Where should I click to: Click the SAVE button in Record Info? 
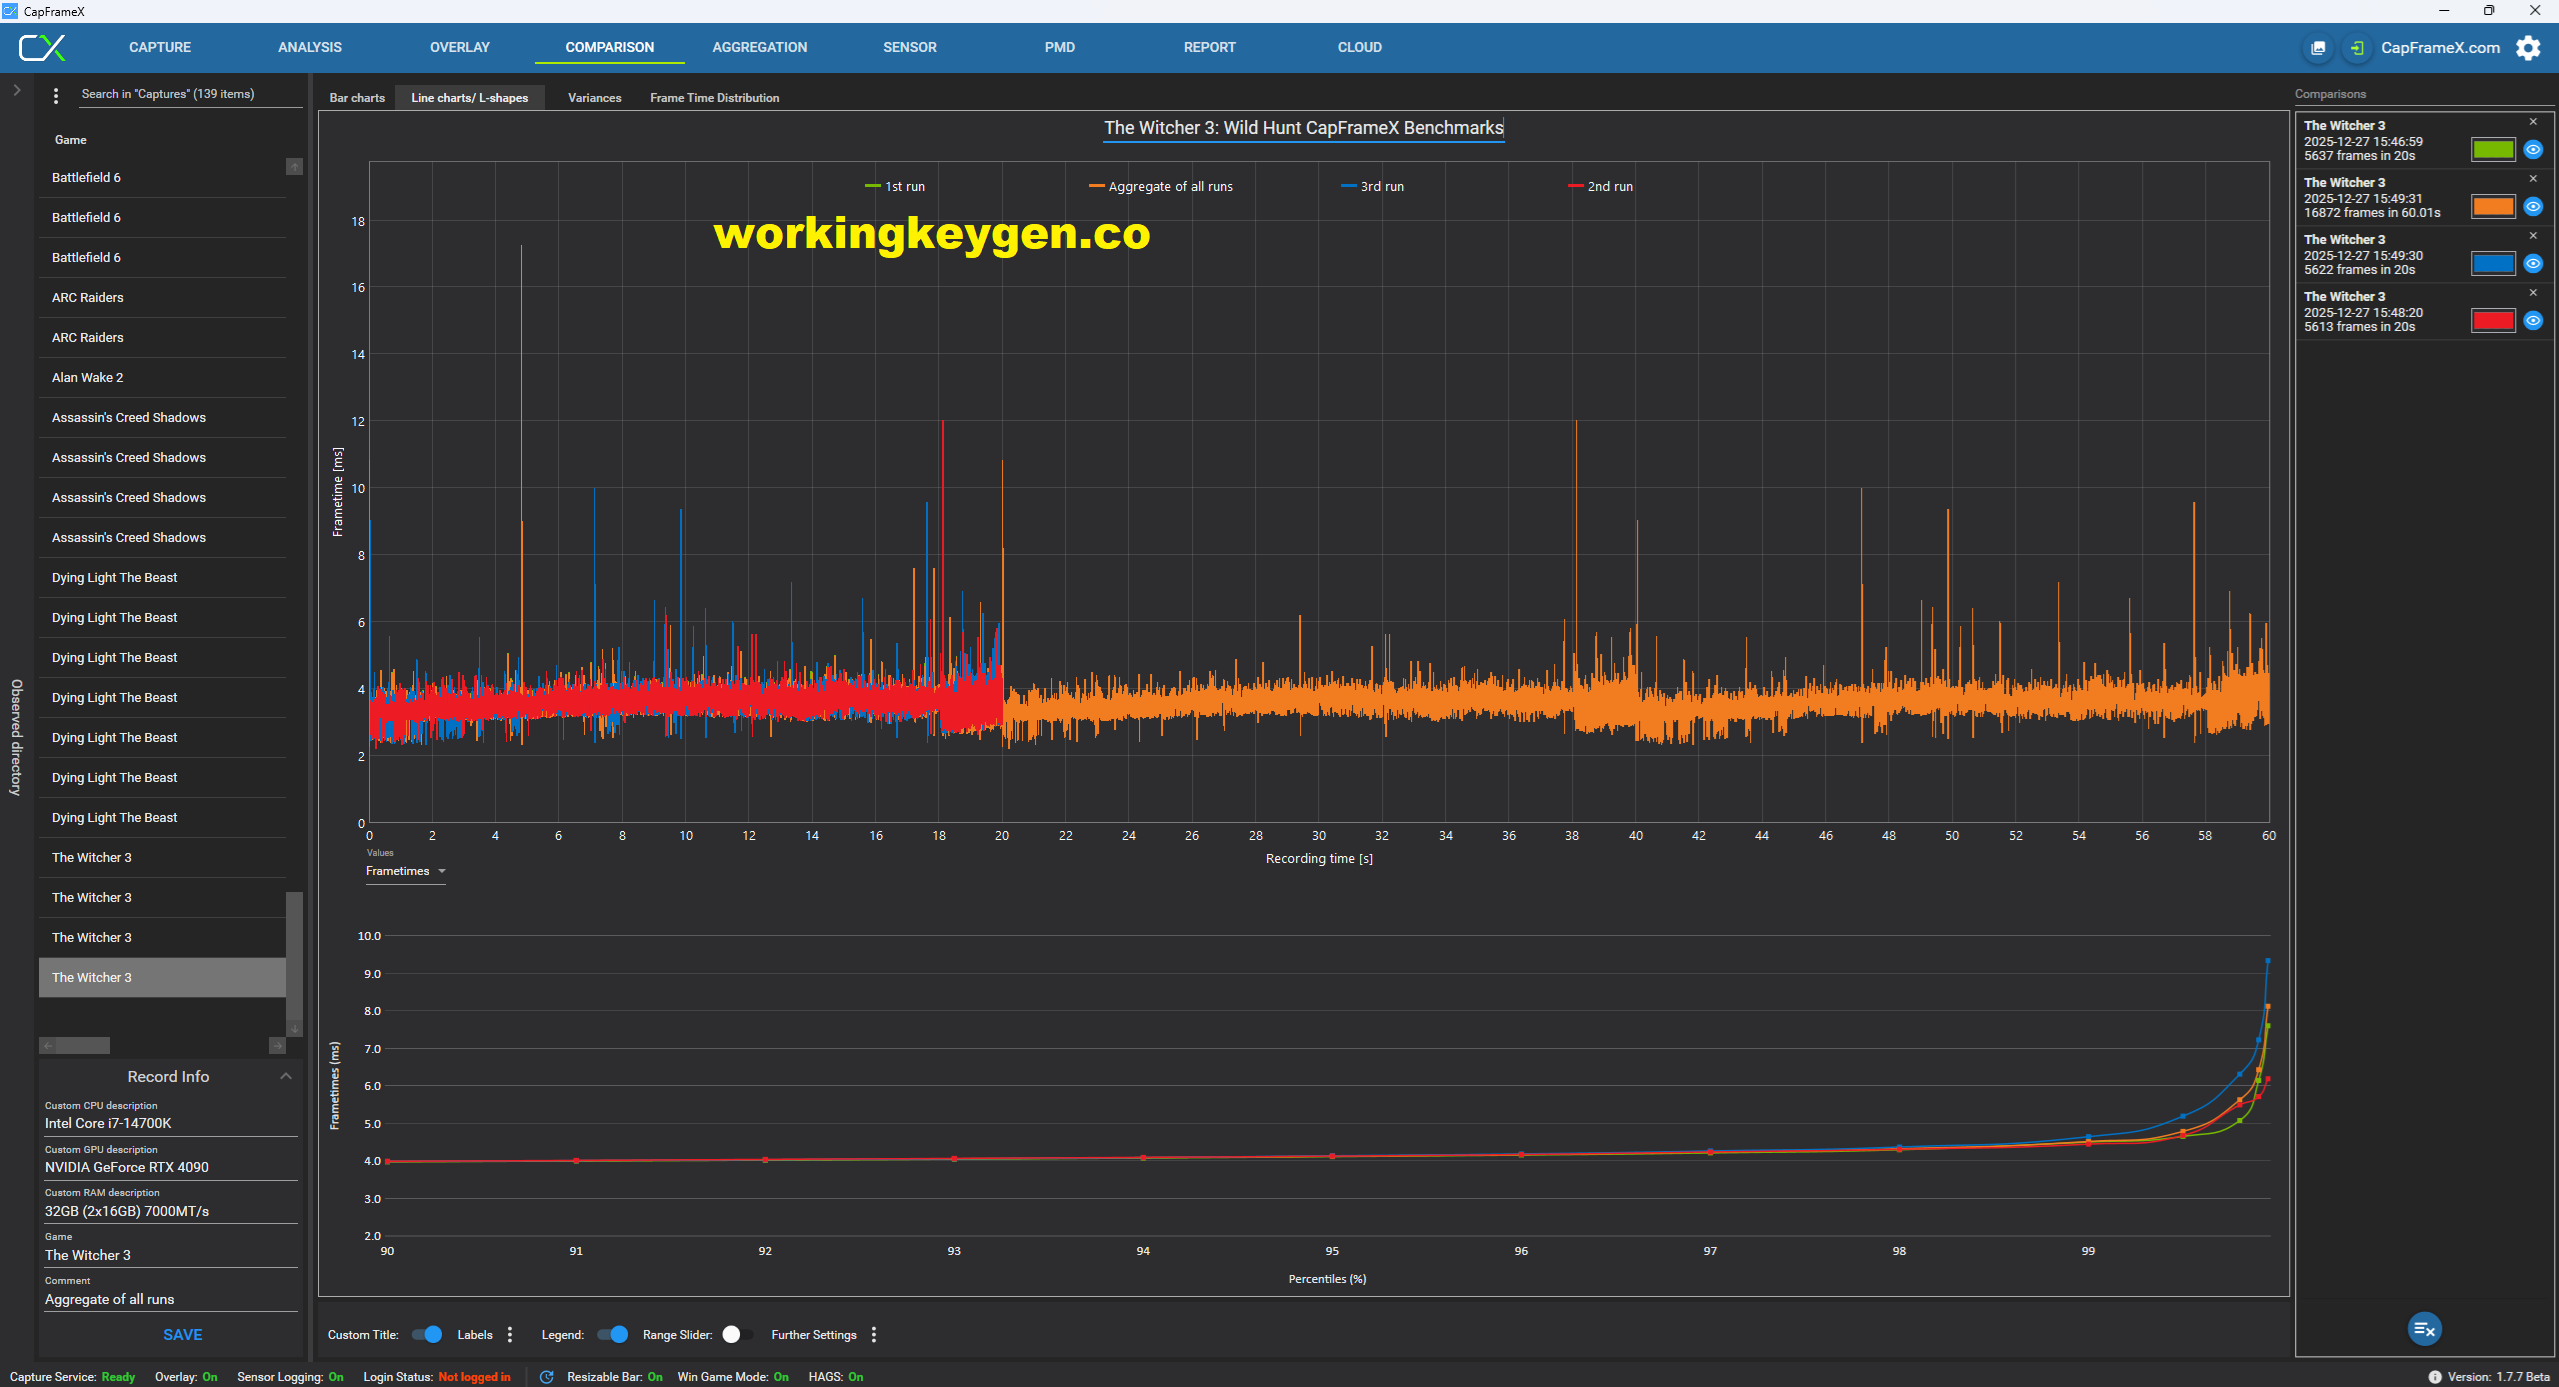tap(183, 1334)
